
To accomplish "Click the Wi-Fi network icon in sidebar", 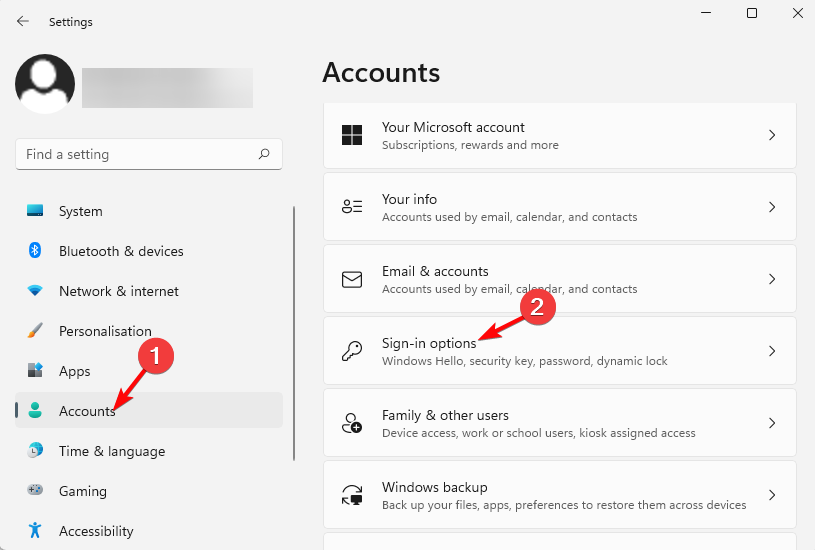I will (x=35, y=291).
